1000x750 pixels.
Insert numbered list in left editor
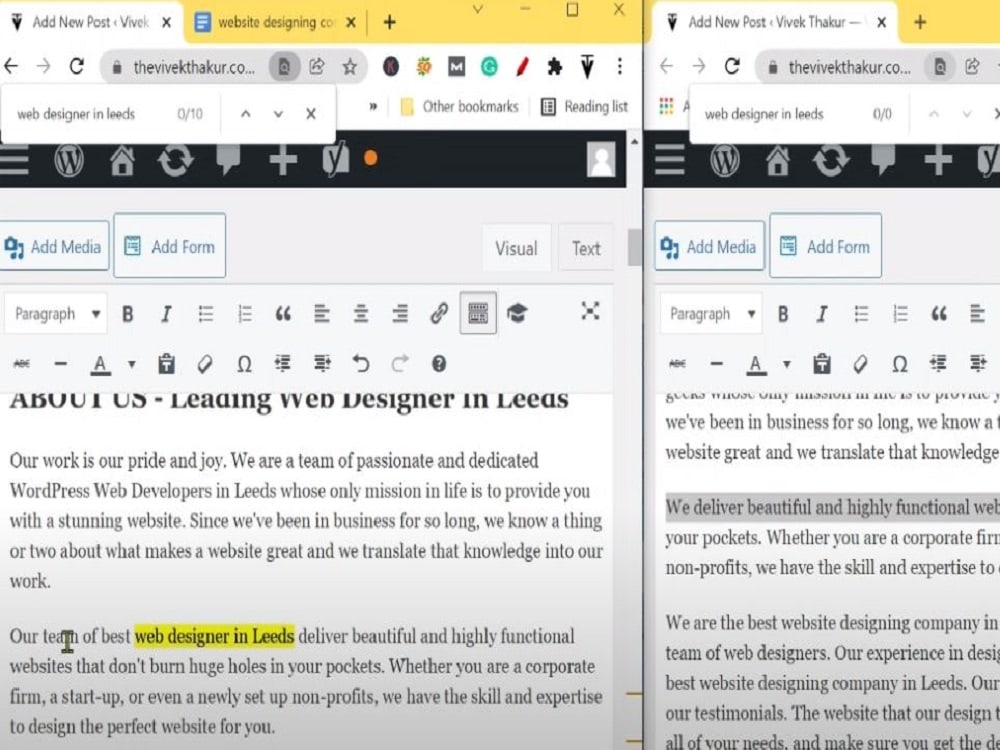pyautogui.click(x=245, y=314)
